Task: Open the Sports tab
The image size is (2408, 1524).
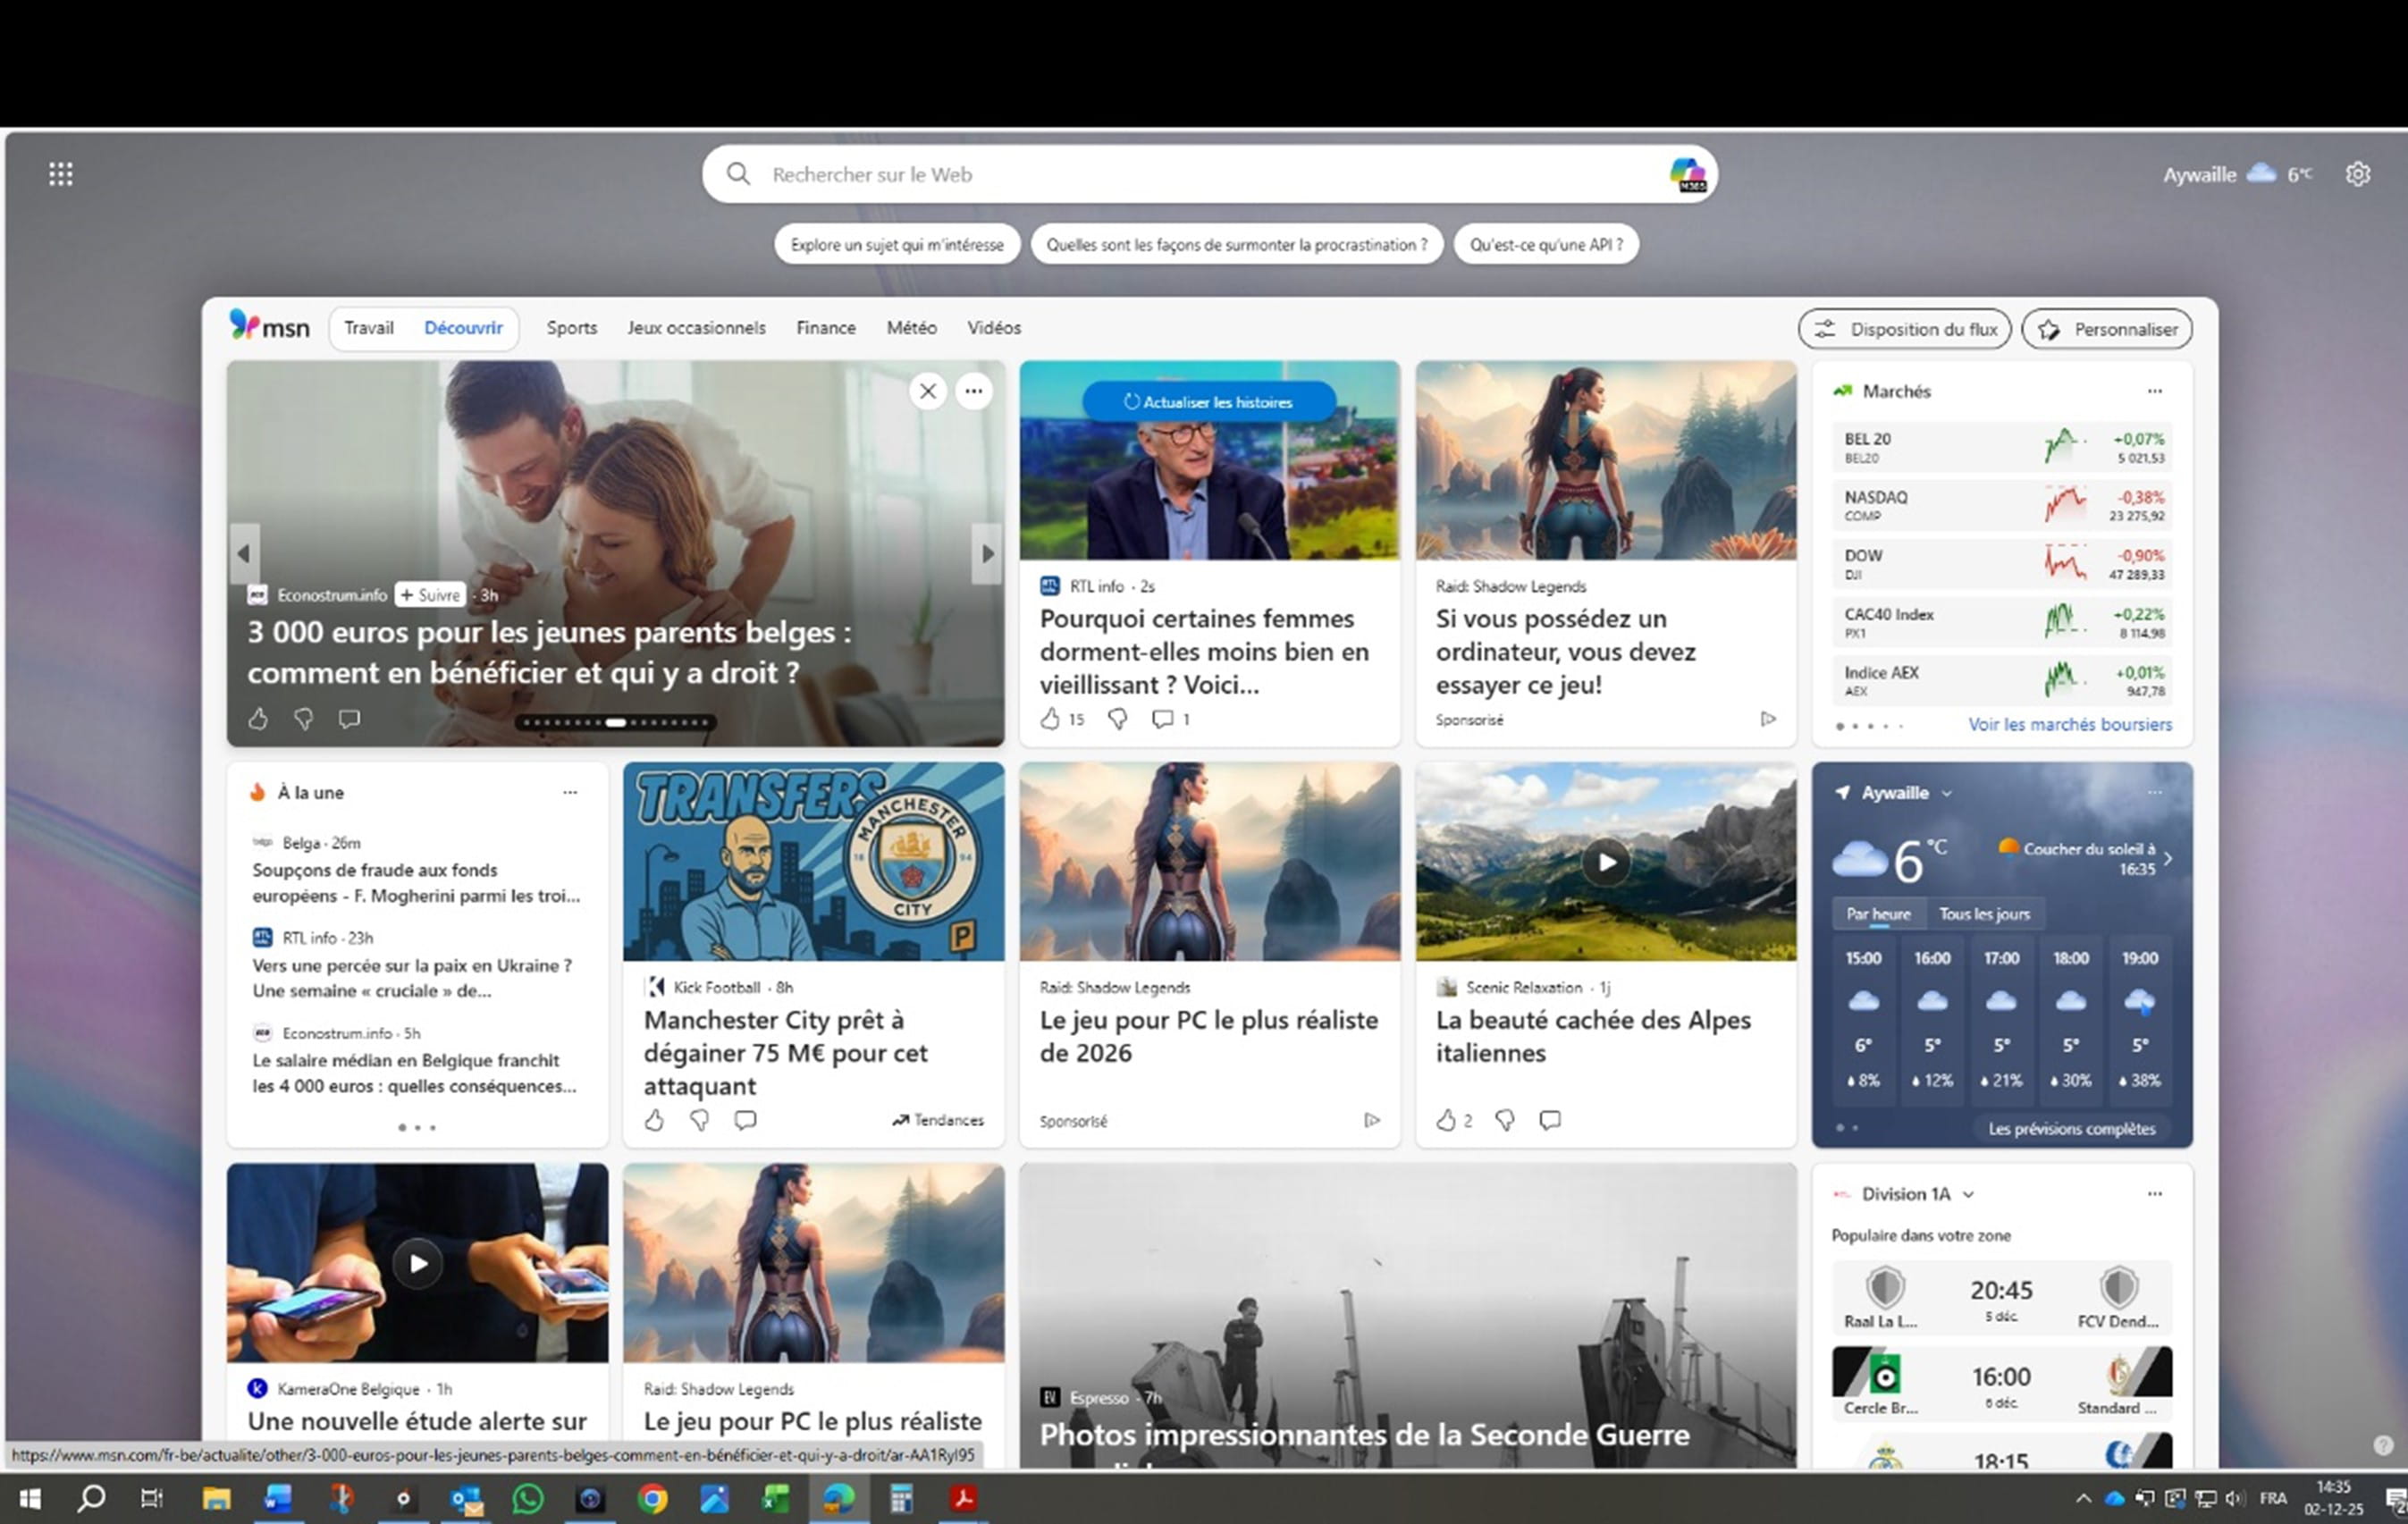Action: click(571, 328)
